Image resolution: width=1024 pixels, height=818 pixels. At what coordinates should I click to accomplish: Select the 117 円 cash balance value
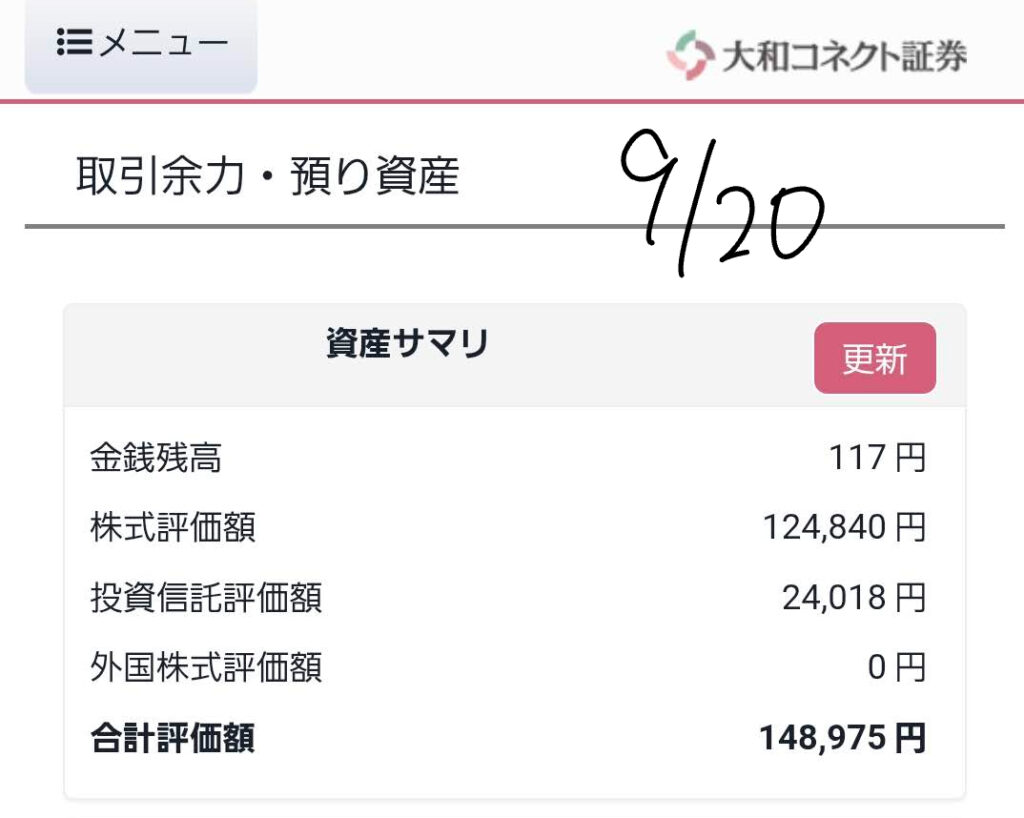point(876,458)
